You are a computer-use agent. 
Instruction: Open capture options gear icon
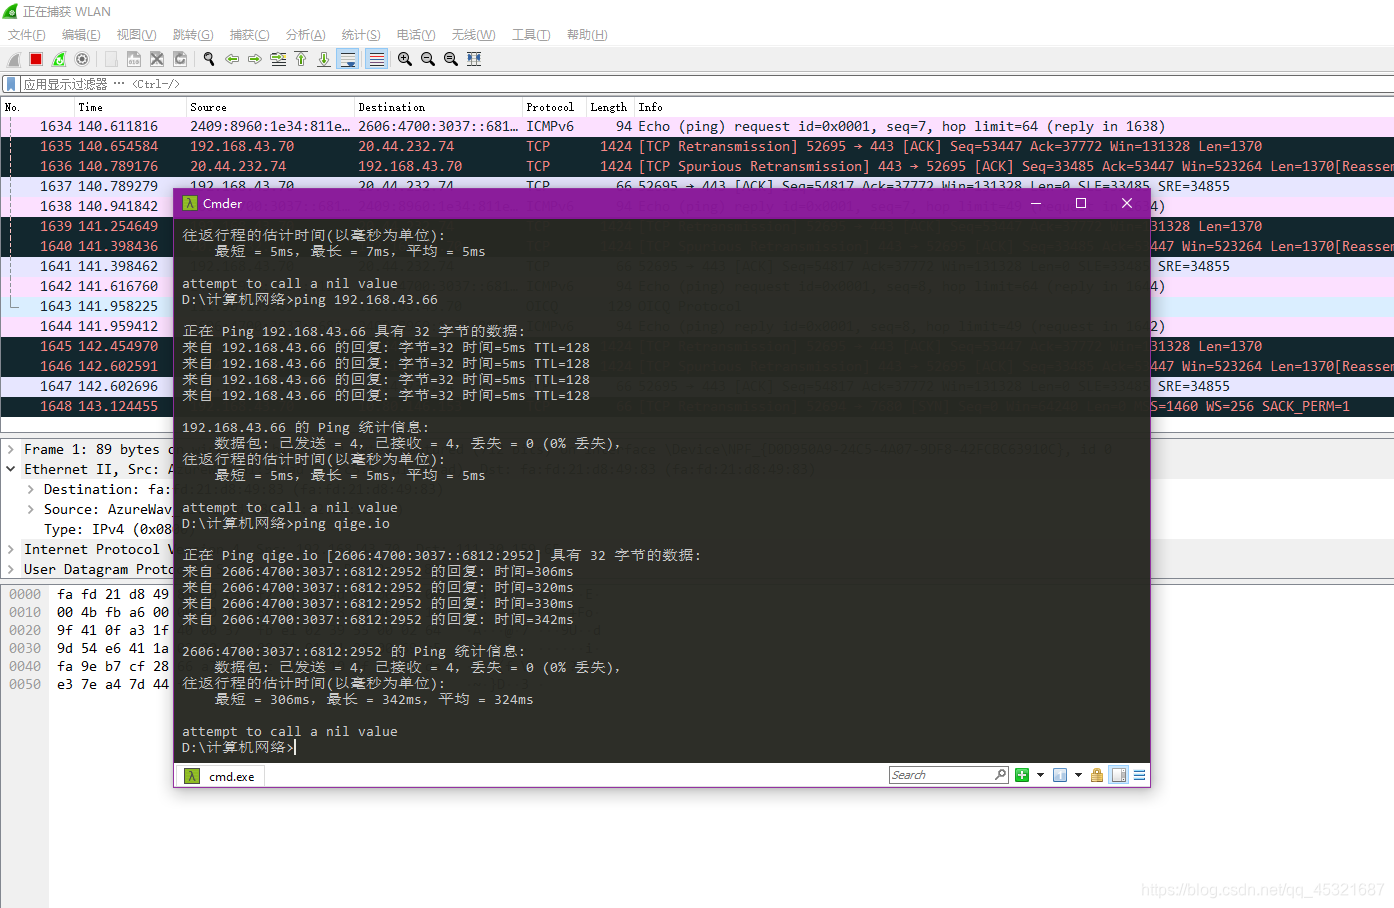(82, 59)
